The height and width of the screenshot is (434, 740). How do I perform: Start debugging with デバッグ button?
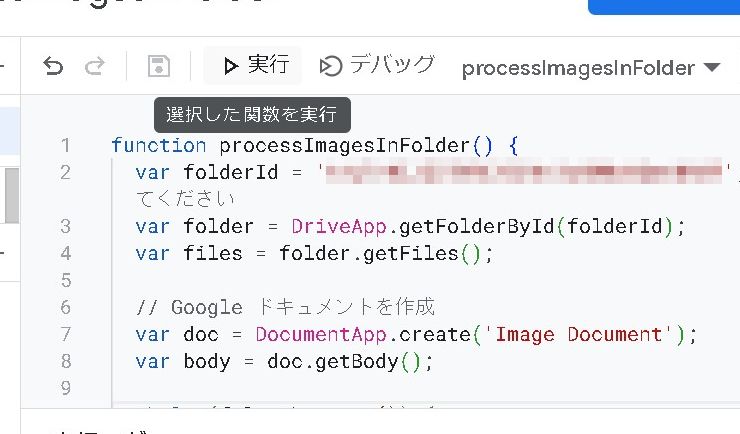click(x=377, y=66)
